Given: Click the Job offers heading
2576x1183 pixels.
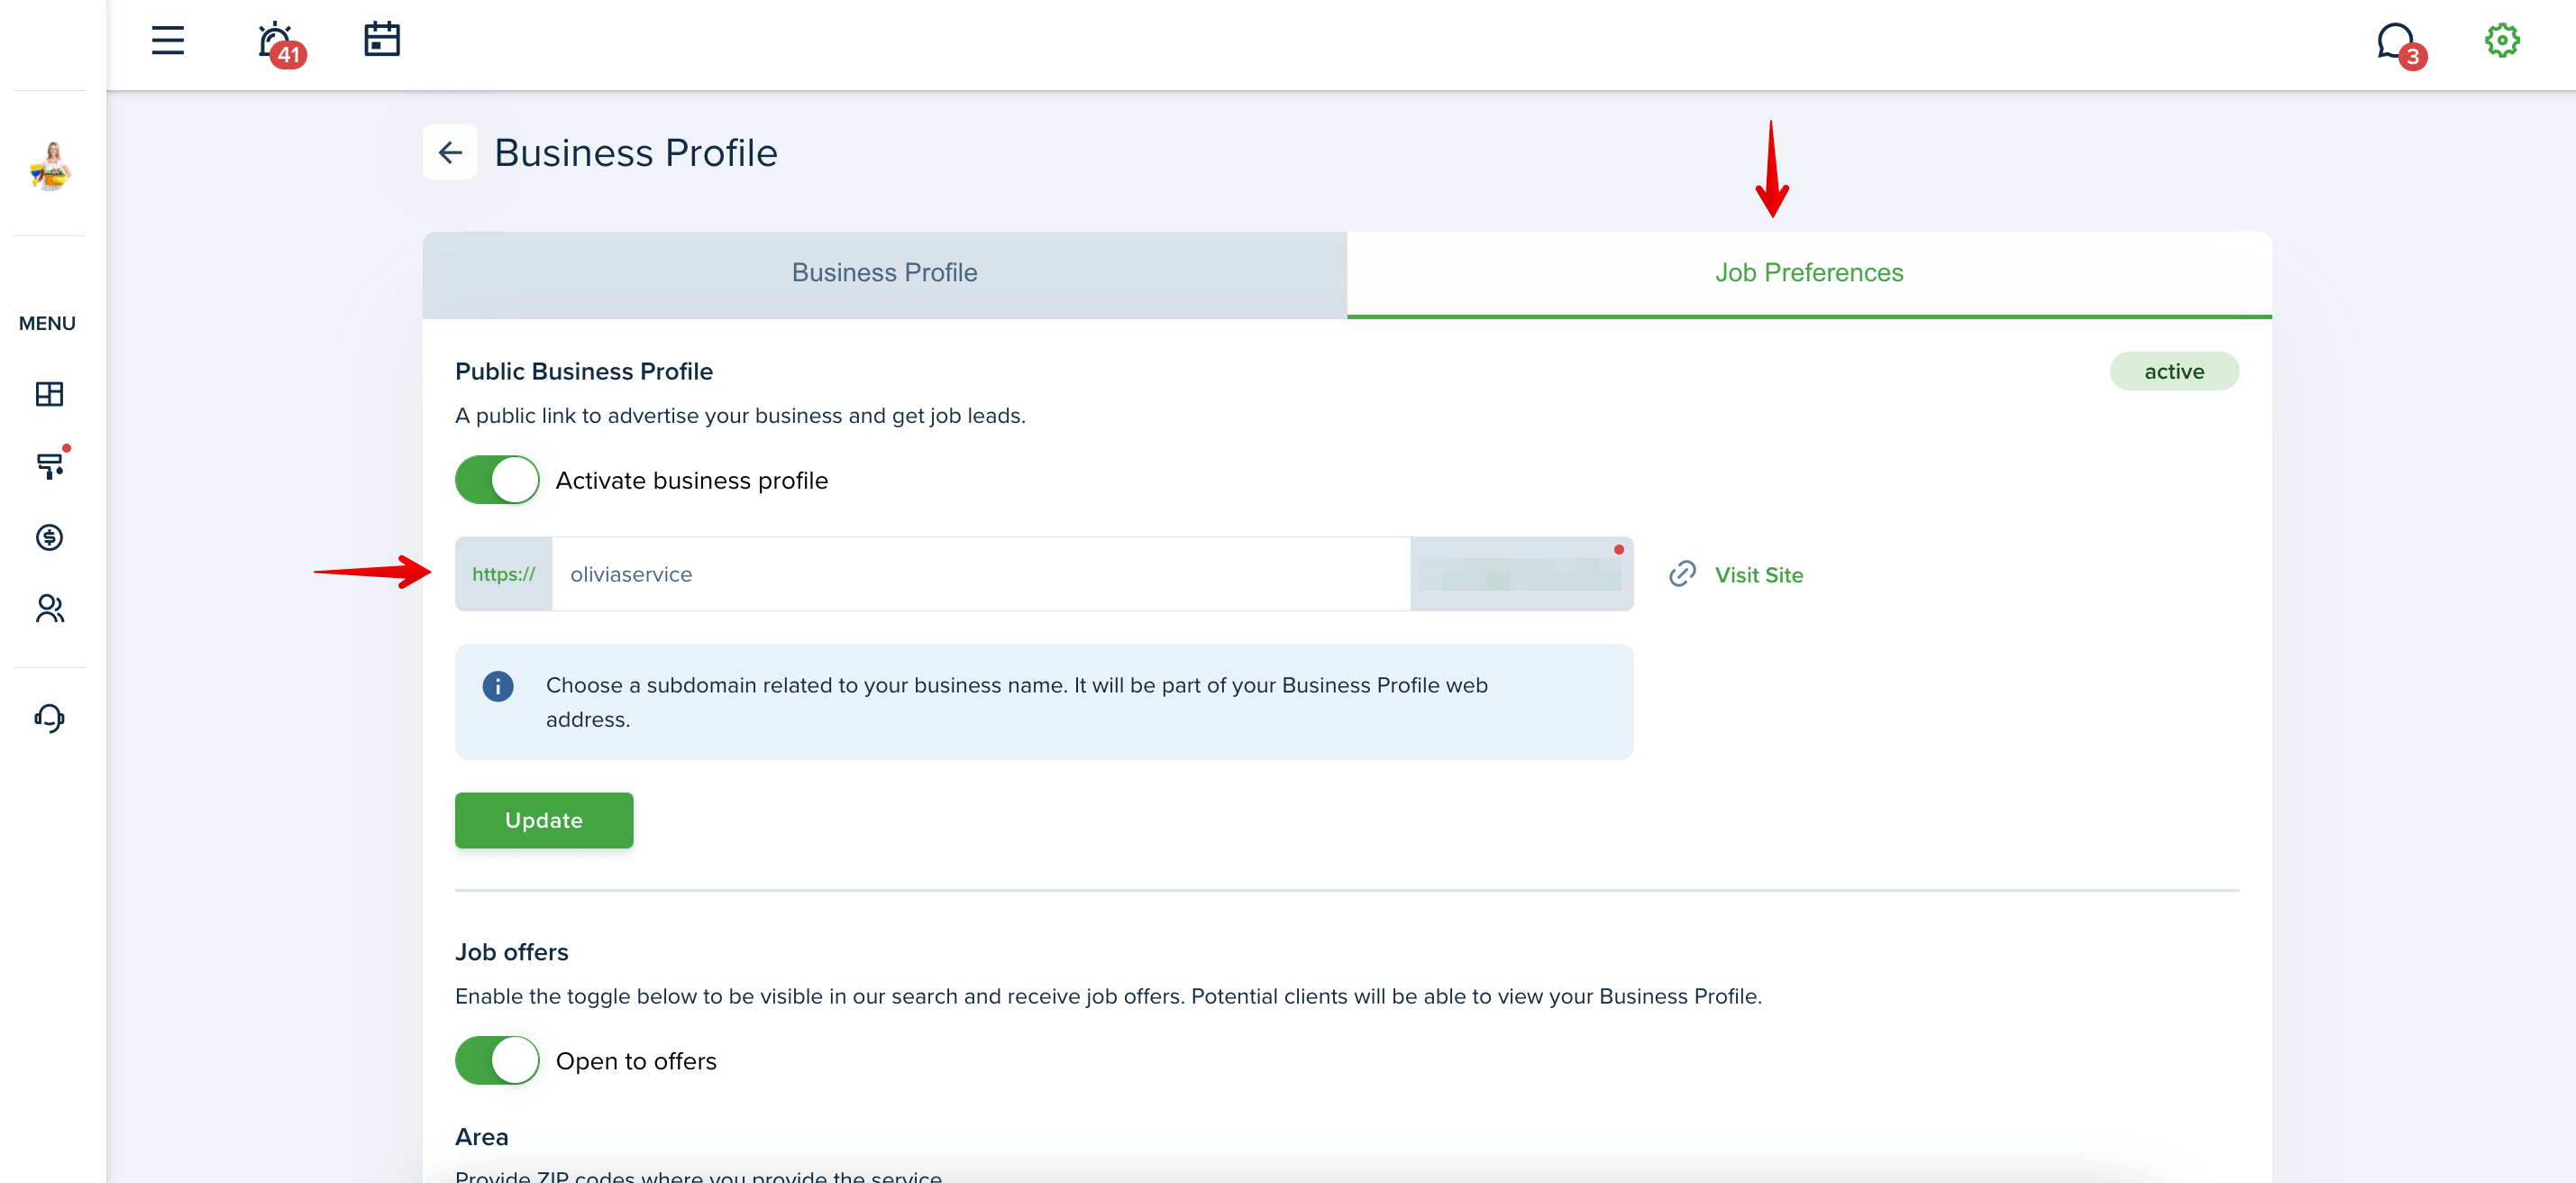Looking at the screenshot, I should click(512, 953).
